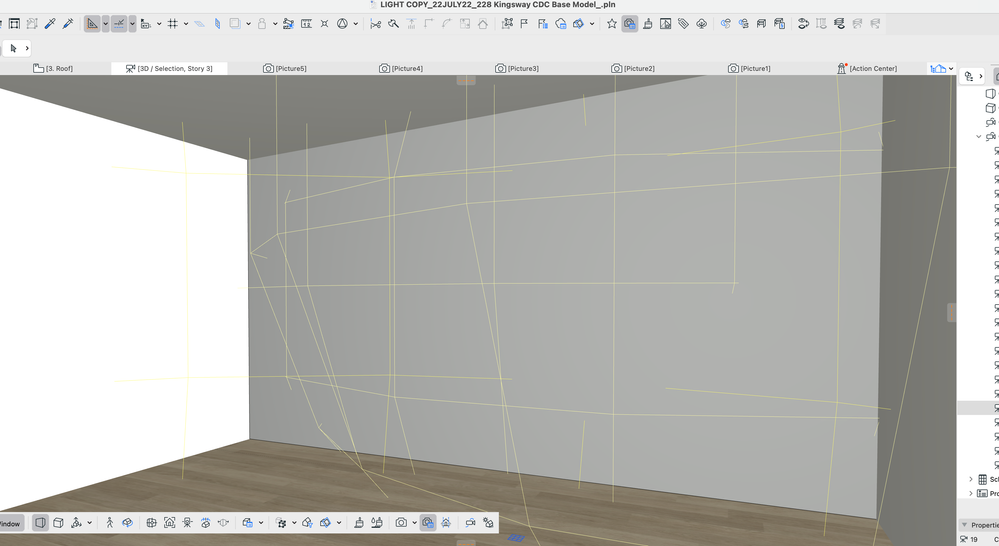Switch to the 3. Roof tab
This screenshot has height=546, width=999.
coord(53,68)
